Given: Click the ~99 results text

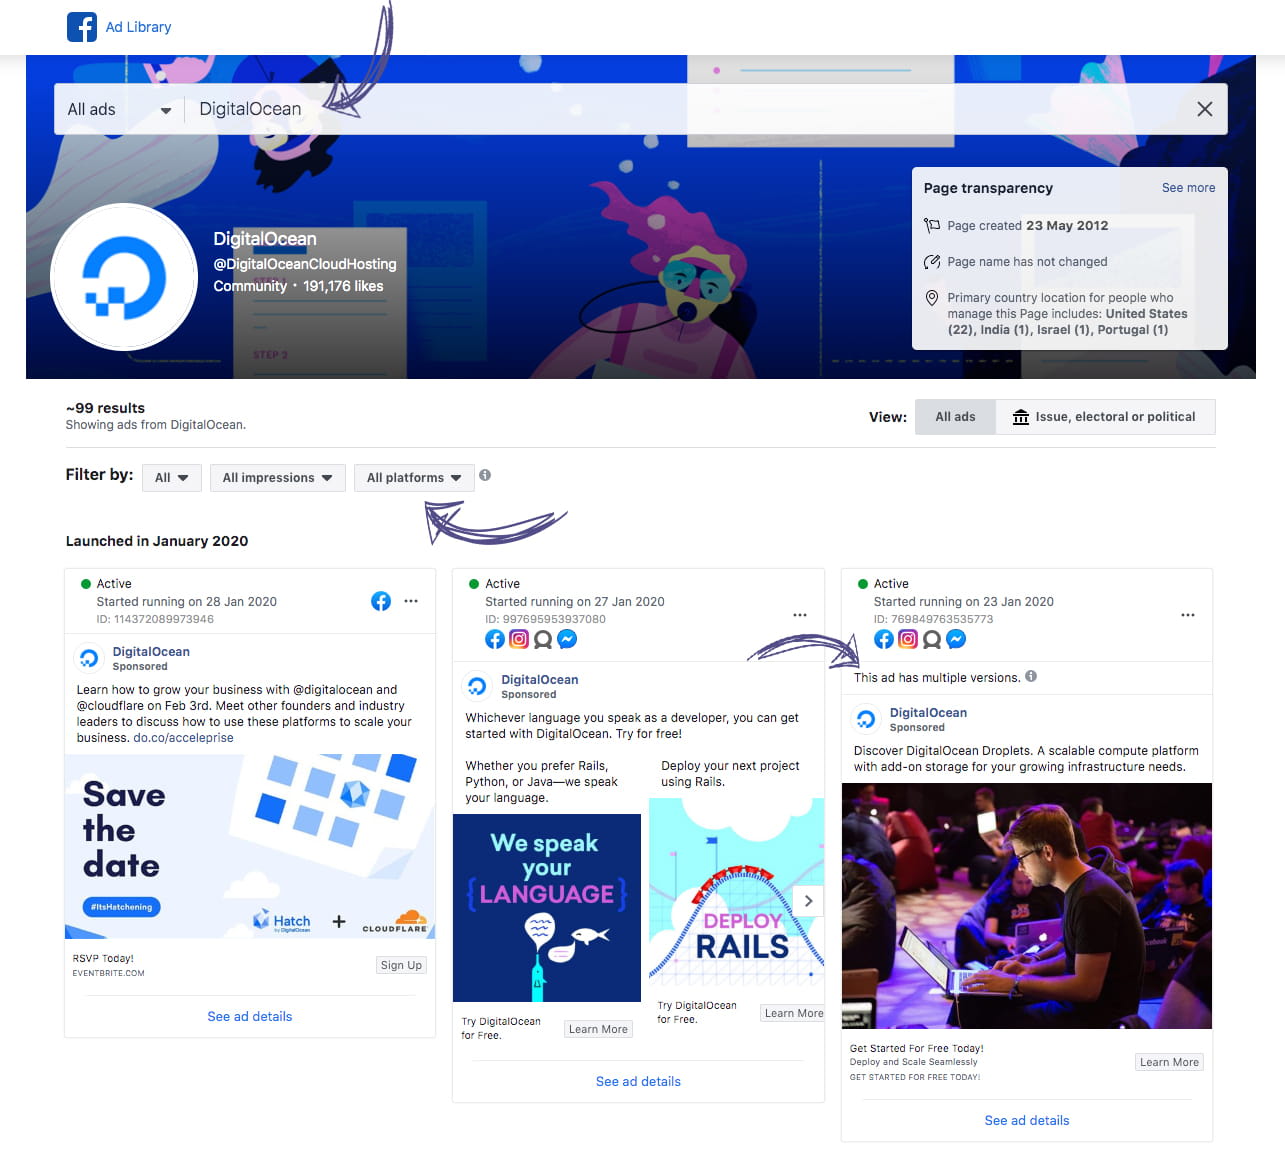Looking at the screenshot, I should point(105,408).
